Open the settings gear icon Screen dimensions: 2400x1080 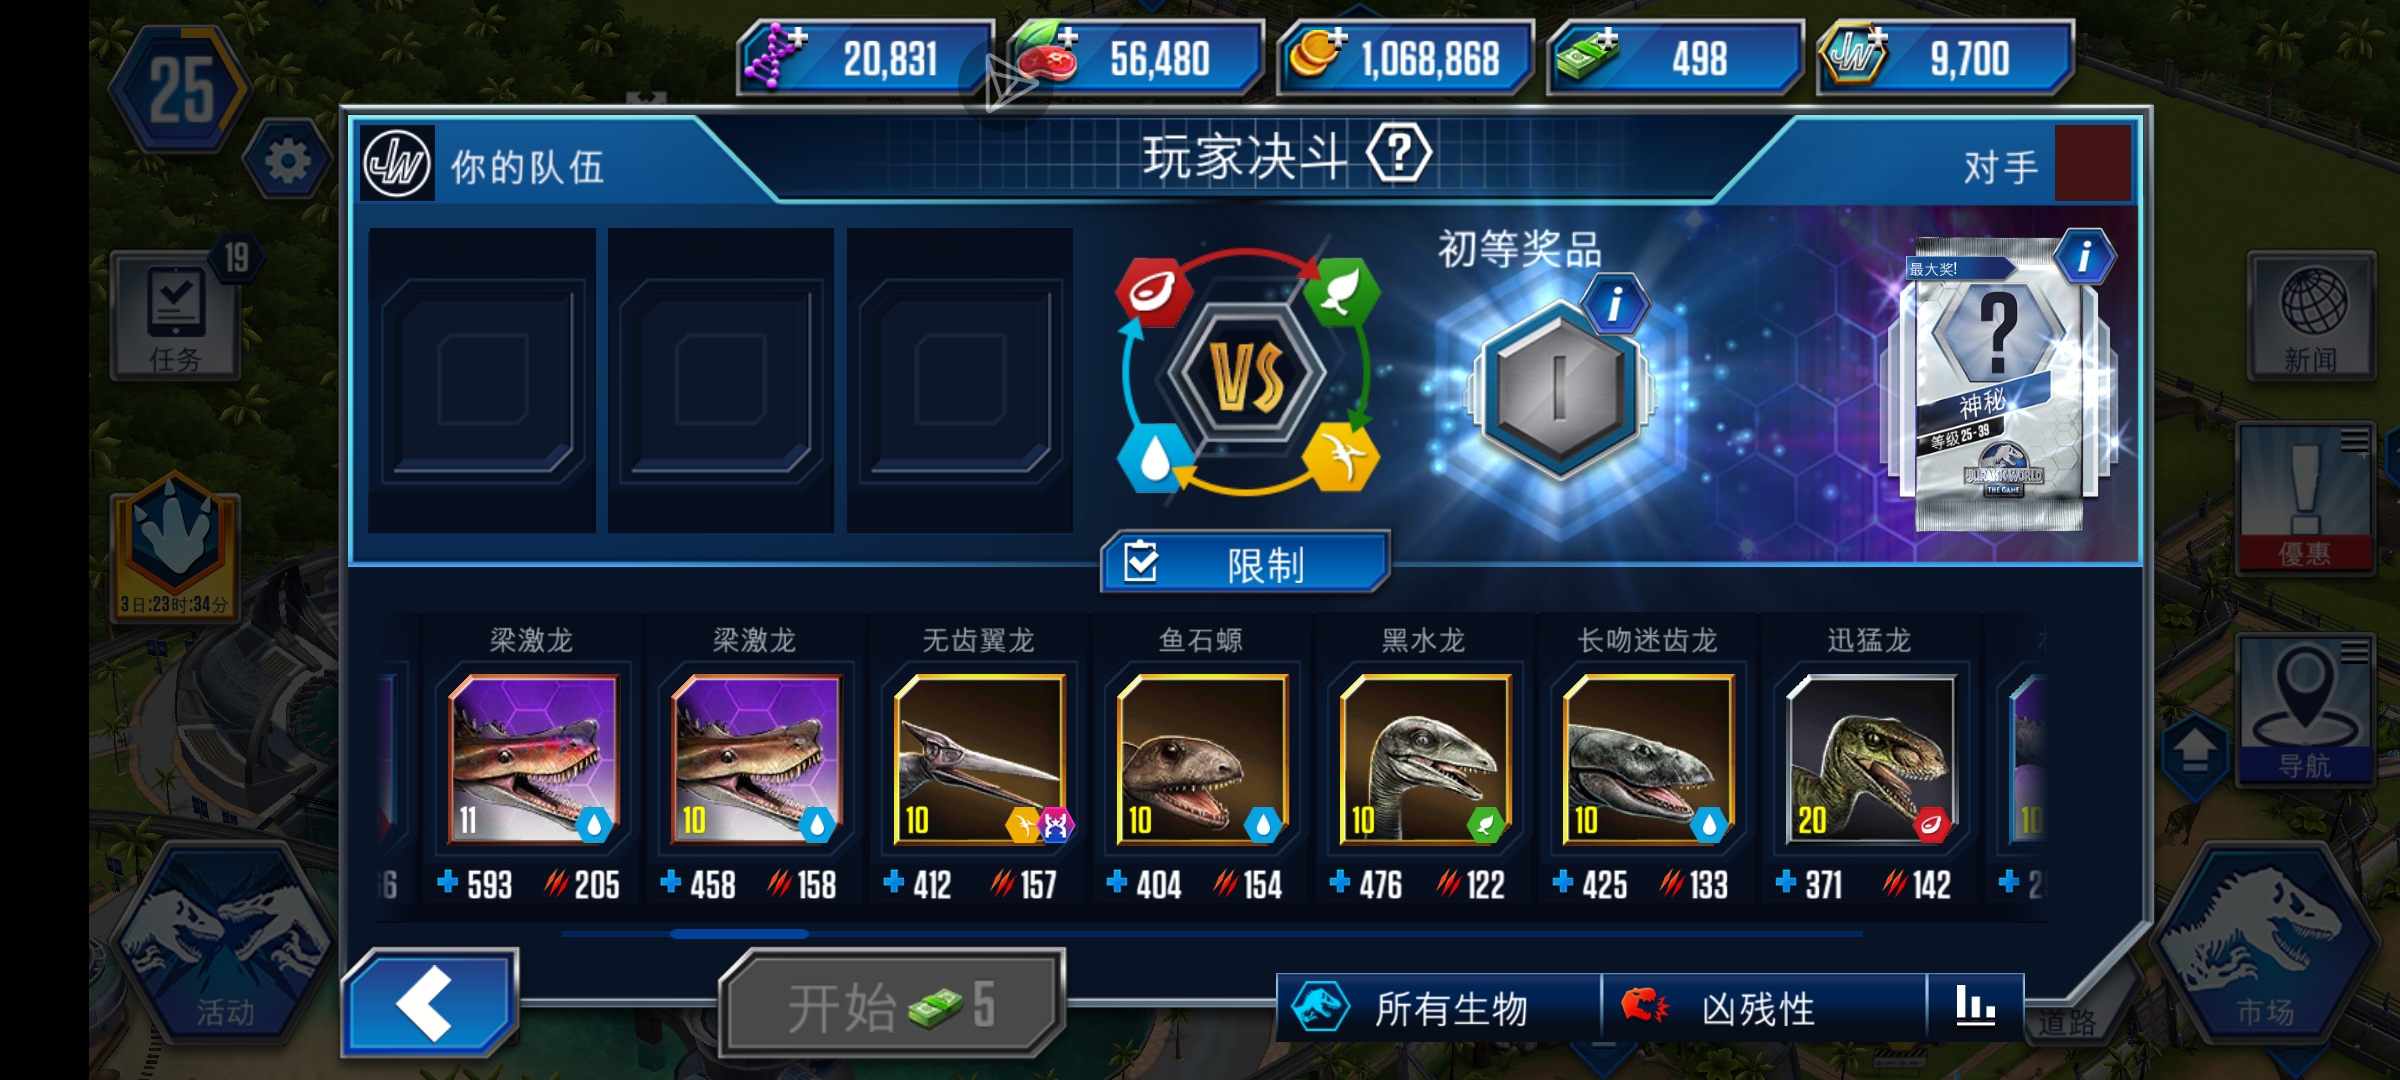[x=287, y=161]
